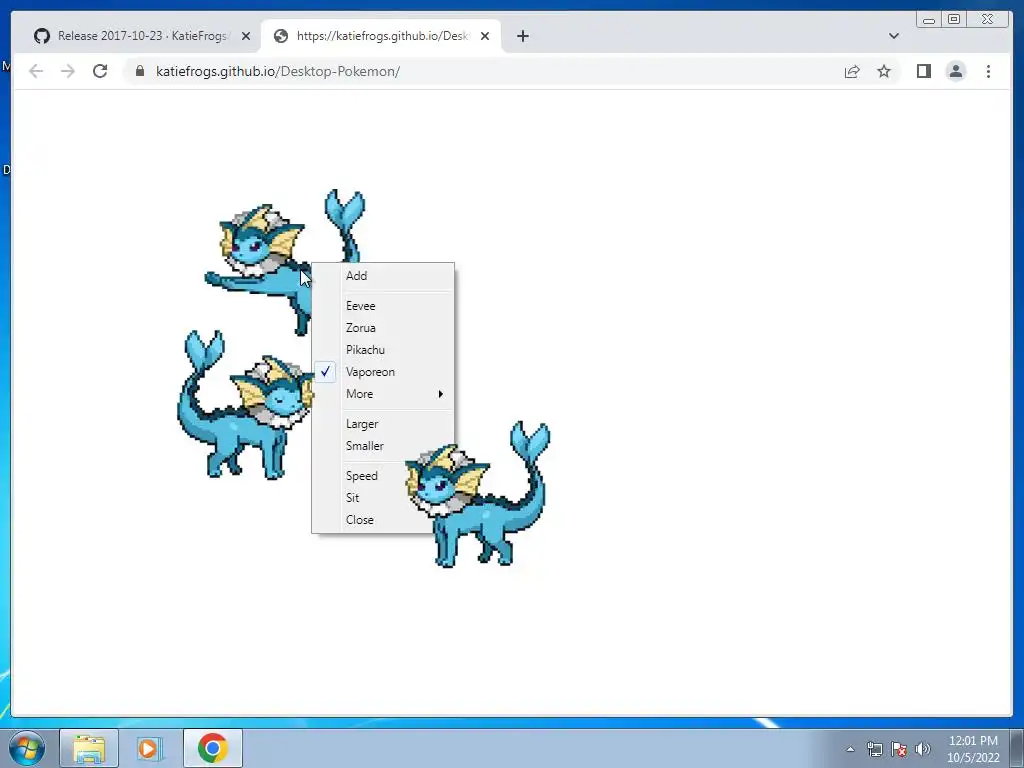Show hidden tray icons arrow
Image resolution: width=1024 pixels, height=768 pixels.
(850, 749)
